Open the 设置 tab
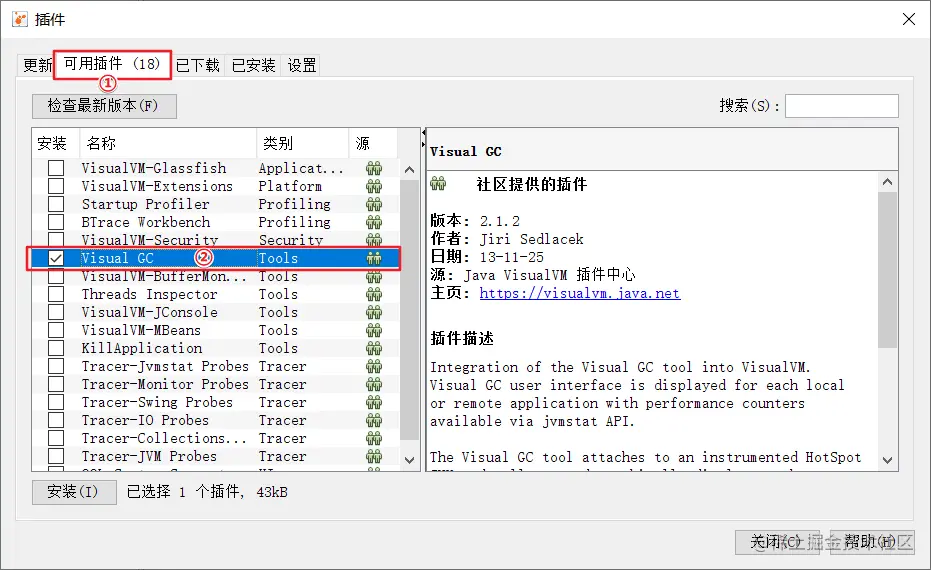 (x=302, y=65)
